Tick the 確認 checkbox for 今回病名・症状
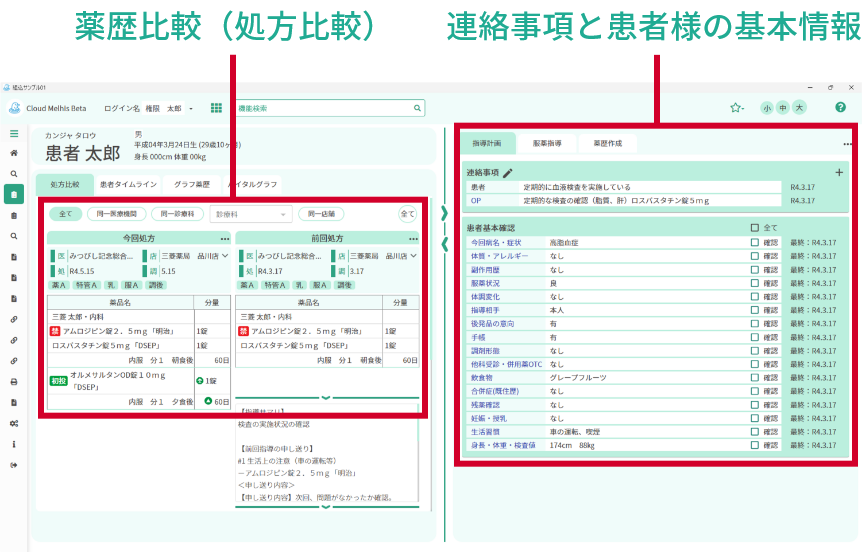Screen dimensions: 862x552 [755, 243]
